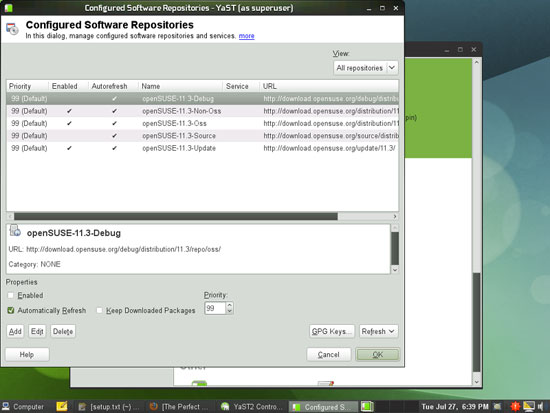
Task: Open the volume control tray icon
Action: [541, 406]
